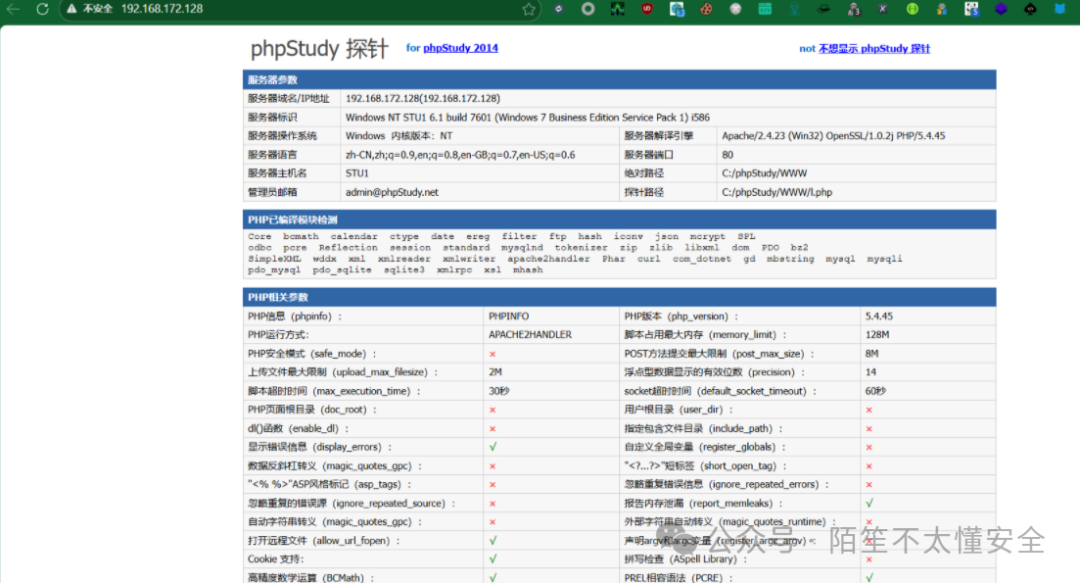Click the blue cat-shaped extension icon
The height and width of the screenshot is (583, 1080).
(1059, 10)
